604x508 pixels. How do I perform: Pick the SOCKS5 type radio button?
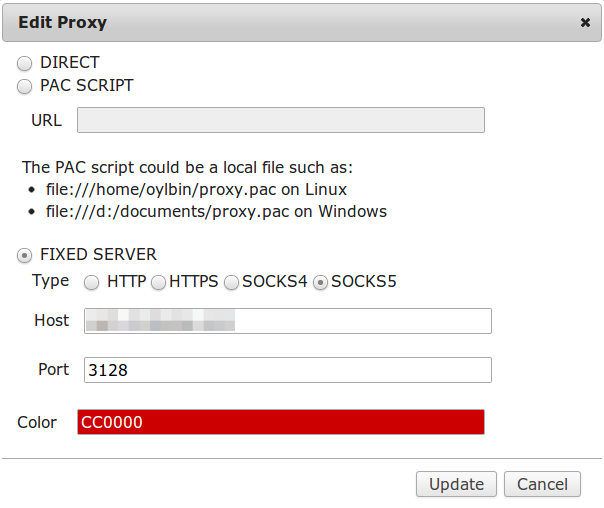320,282
